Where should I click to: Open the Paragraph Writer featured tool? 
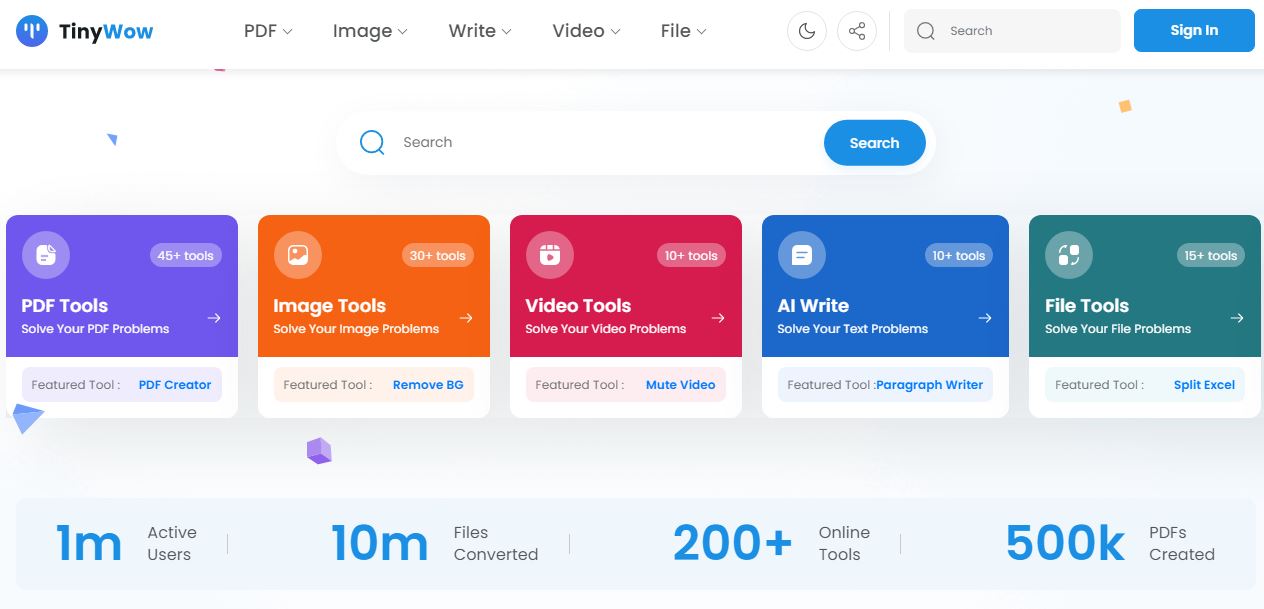pos(930,384)
